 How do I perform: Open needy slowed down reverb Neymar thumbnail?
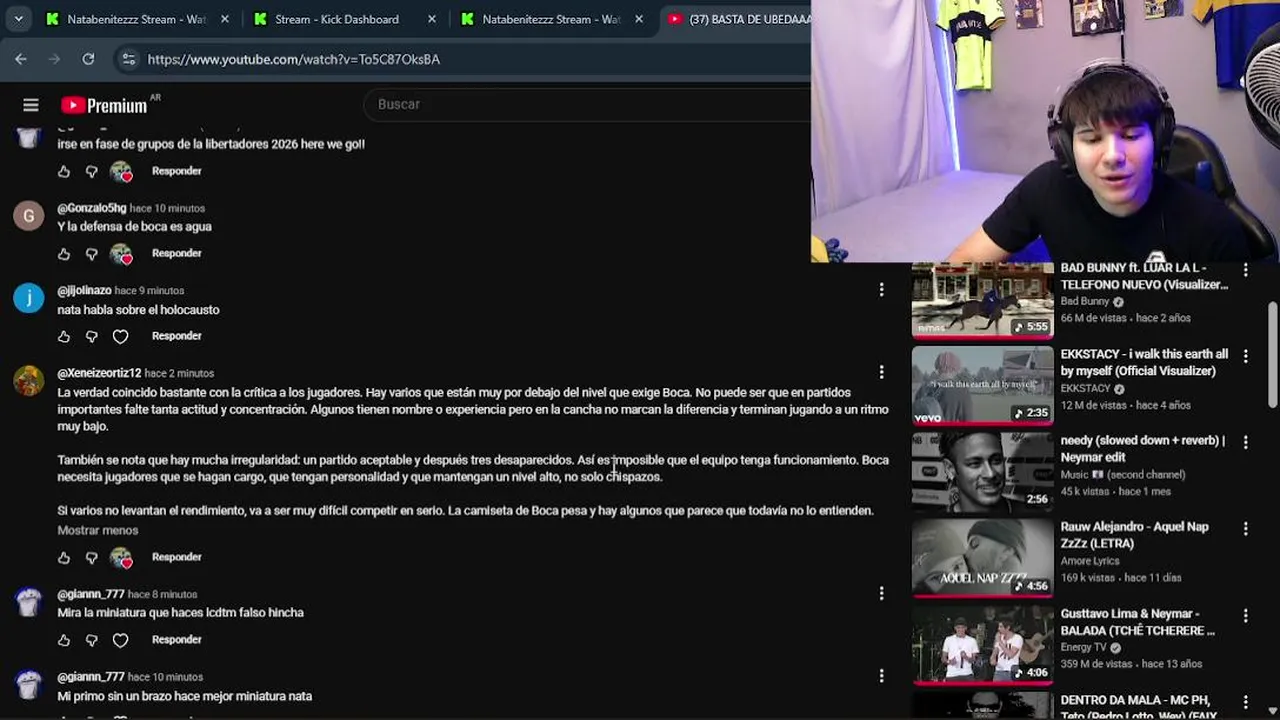982,472
